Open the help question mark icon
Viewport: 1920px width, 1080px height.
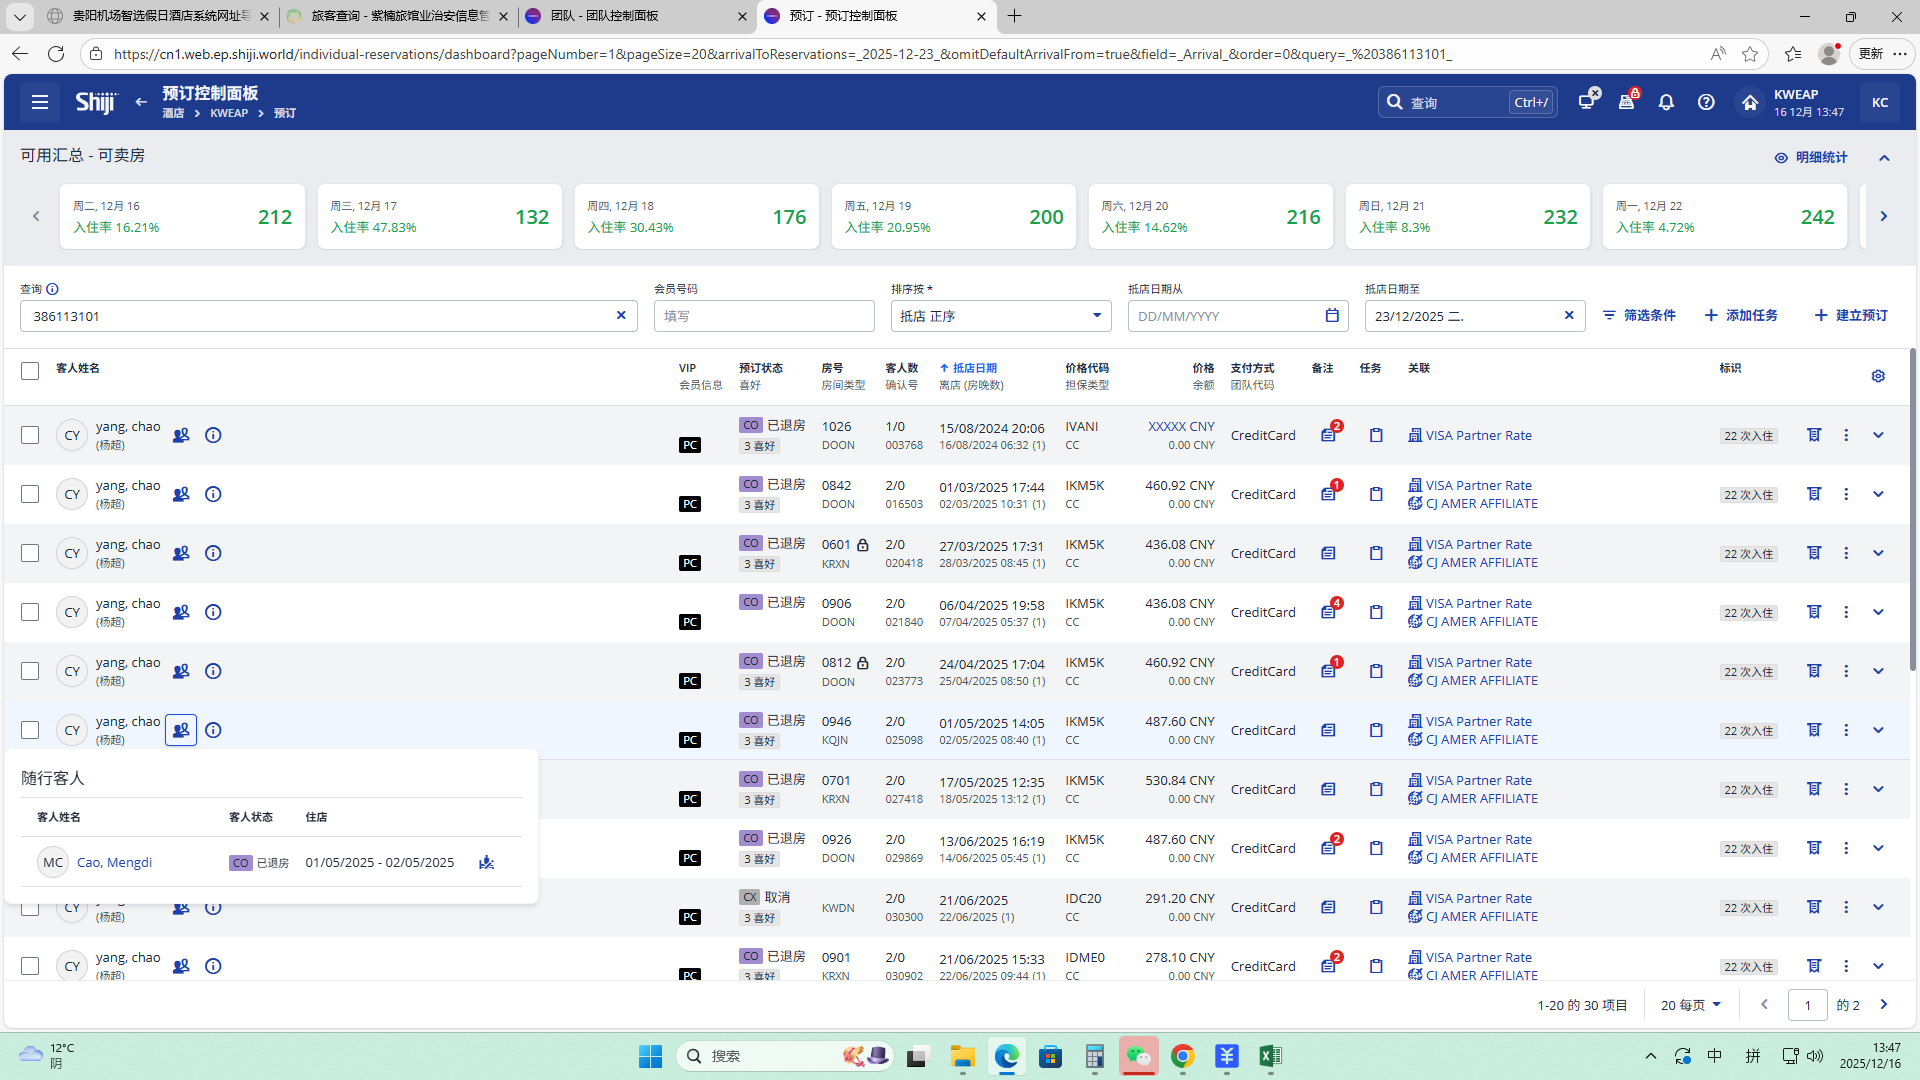click(x=1706, y=102)
